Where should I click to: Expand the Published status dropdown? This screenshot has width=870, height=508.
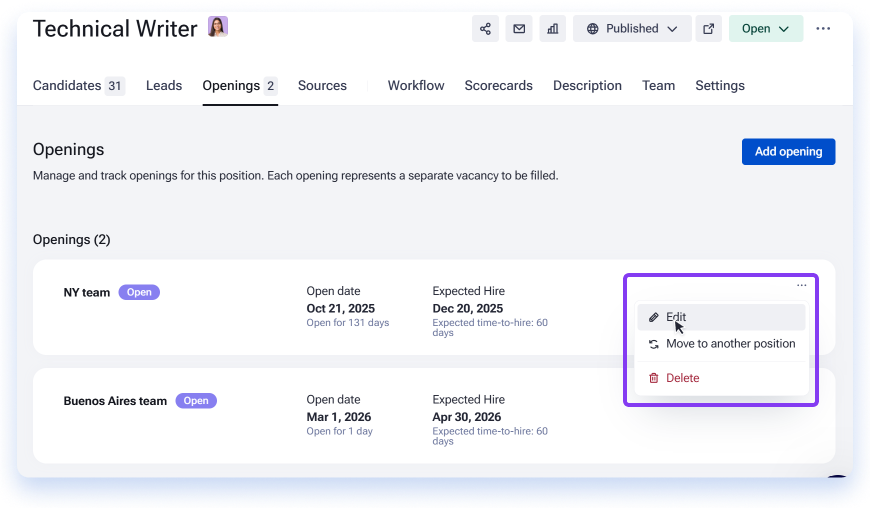[632, 29]
